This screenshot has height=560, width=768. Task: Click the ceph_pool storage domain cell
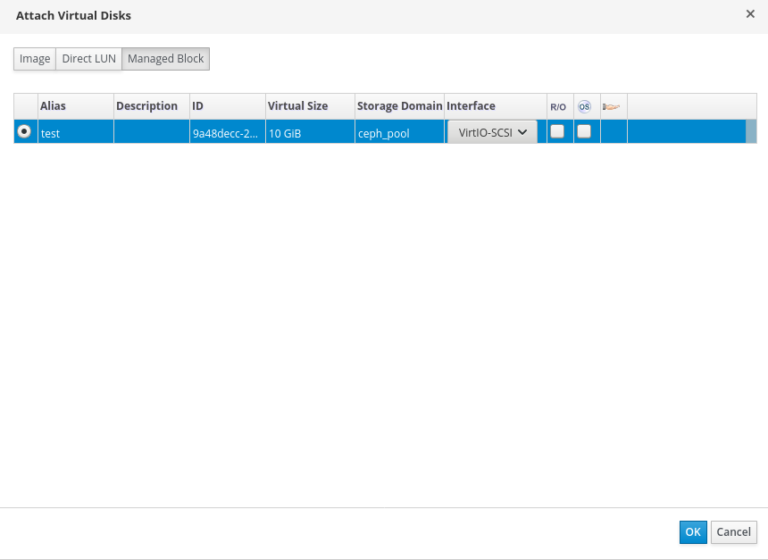(x=384, y=133)
